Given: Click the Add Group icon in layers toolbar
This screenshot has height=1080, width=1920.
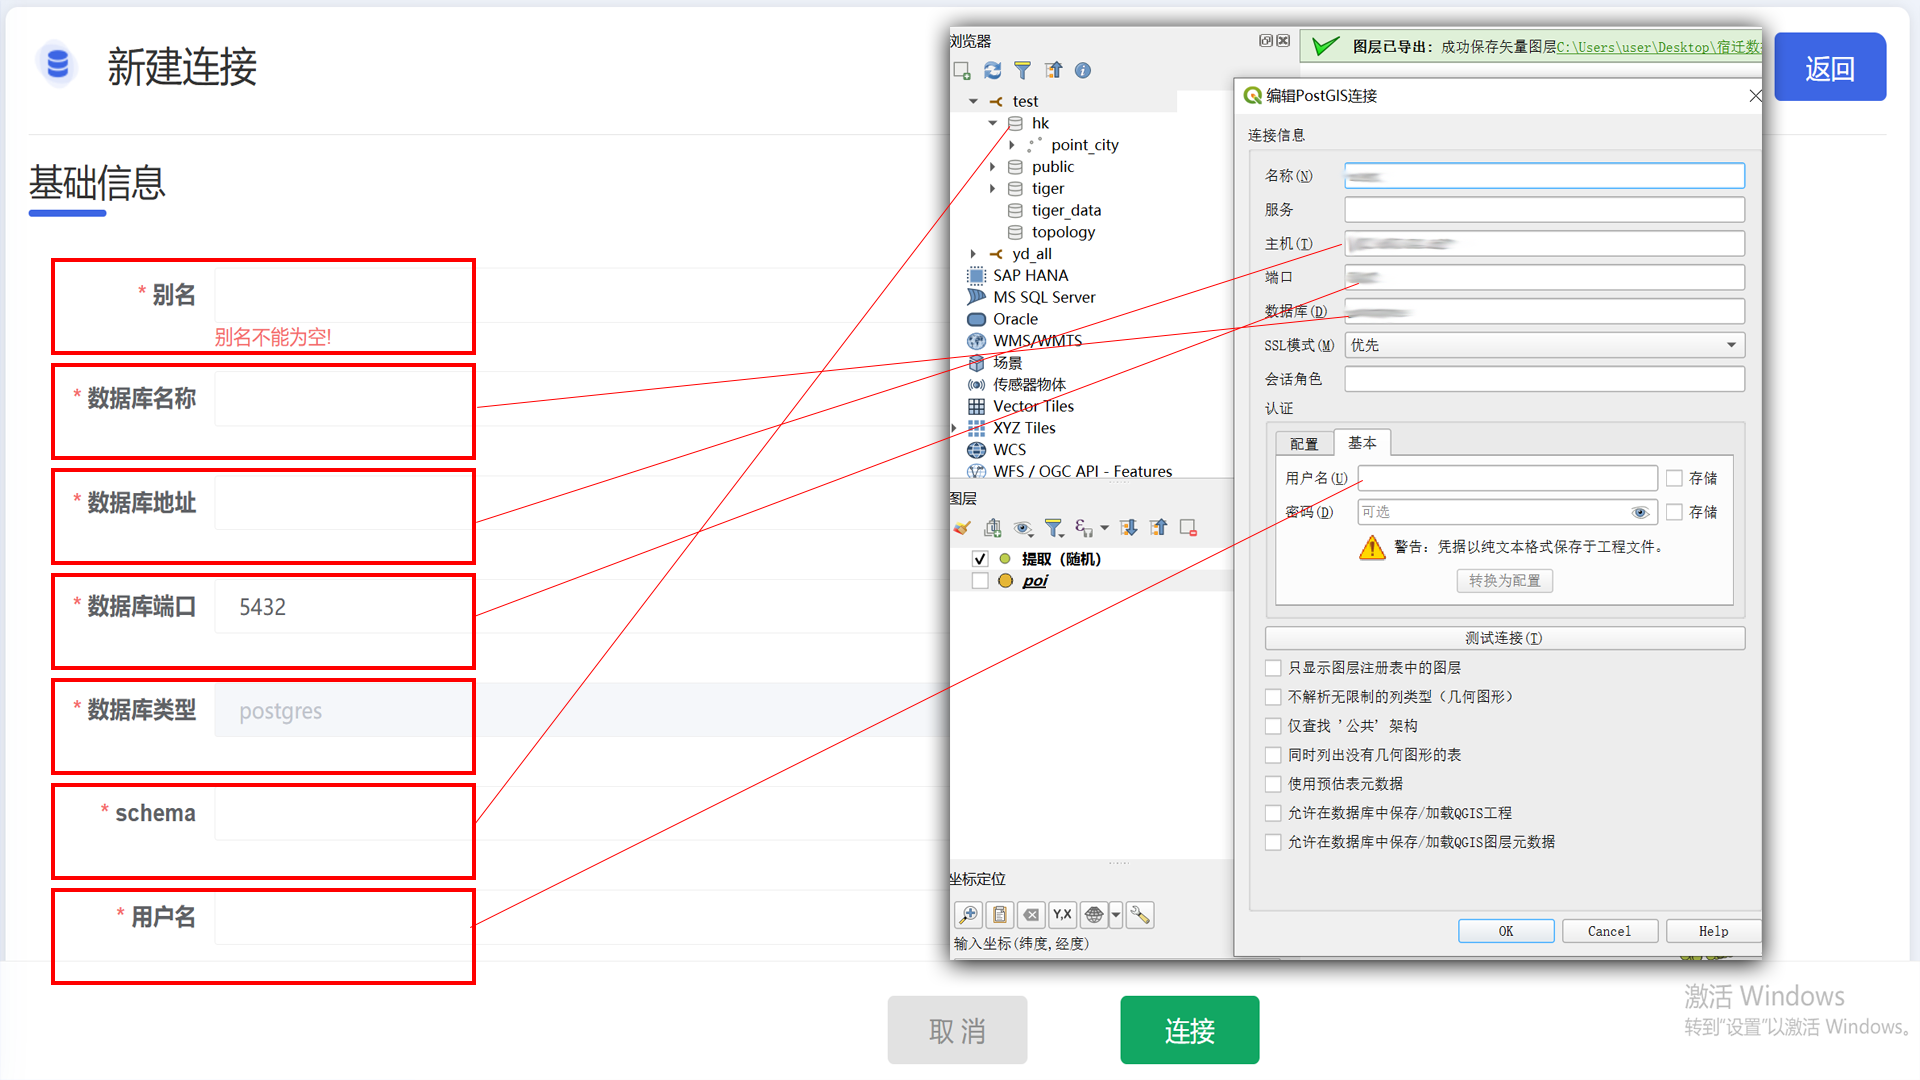Looking at the screenshot, I should (992, 527).
